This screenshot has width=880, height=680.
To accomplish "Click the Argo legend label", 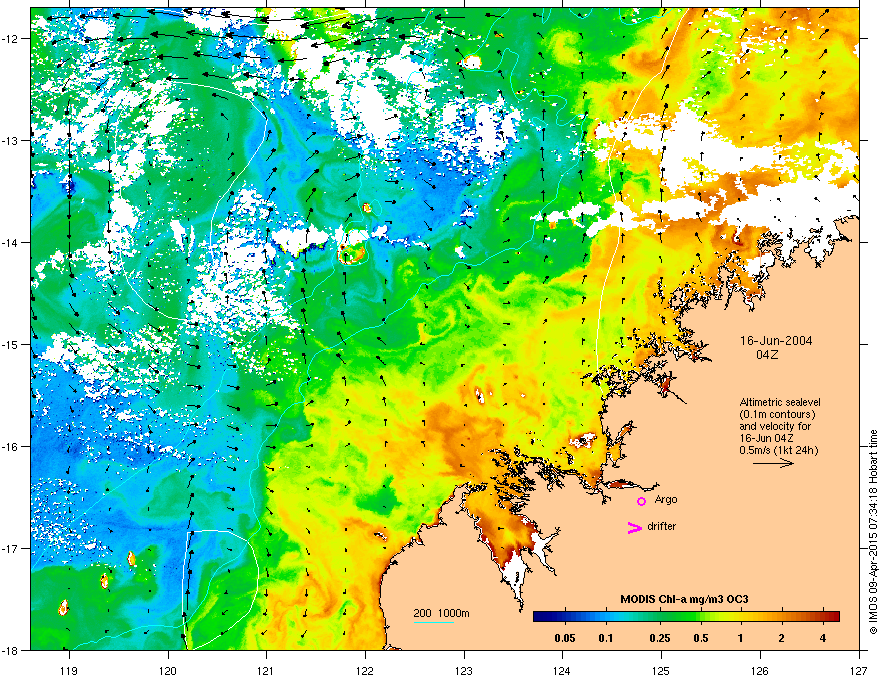I will coord(666,499).
